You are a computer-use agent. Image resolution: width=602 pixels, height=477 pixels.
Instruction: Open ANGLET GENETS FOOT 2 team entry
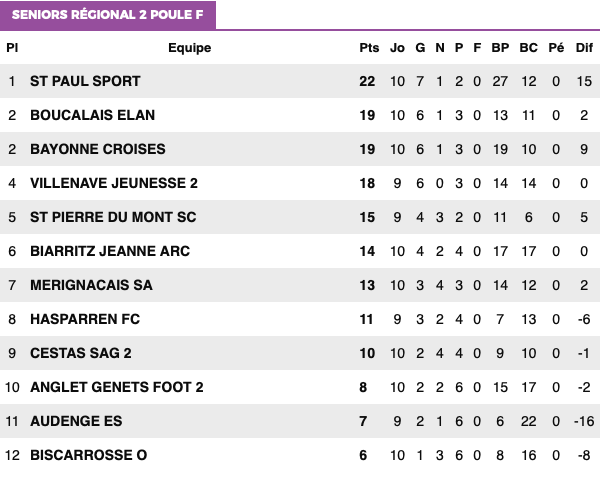point(117,387)
